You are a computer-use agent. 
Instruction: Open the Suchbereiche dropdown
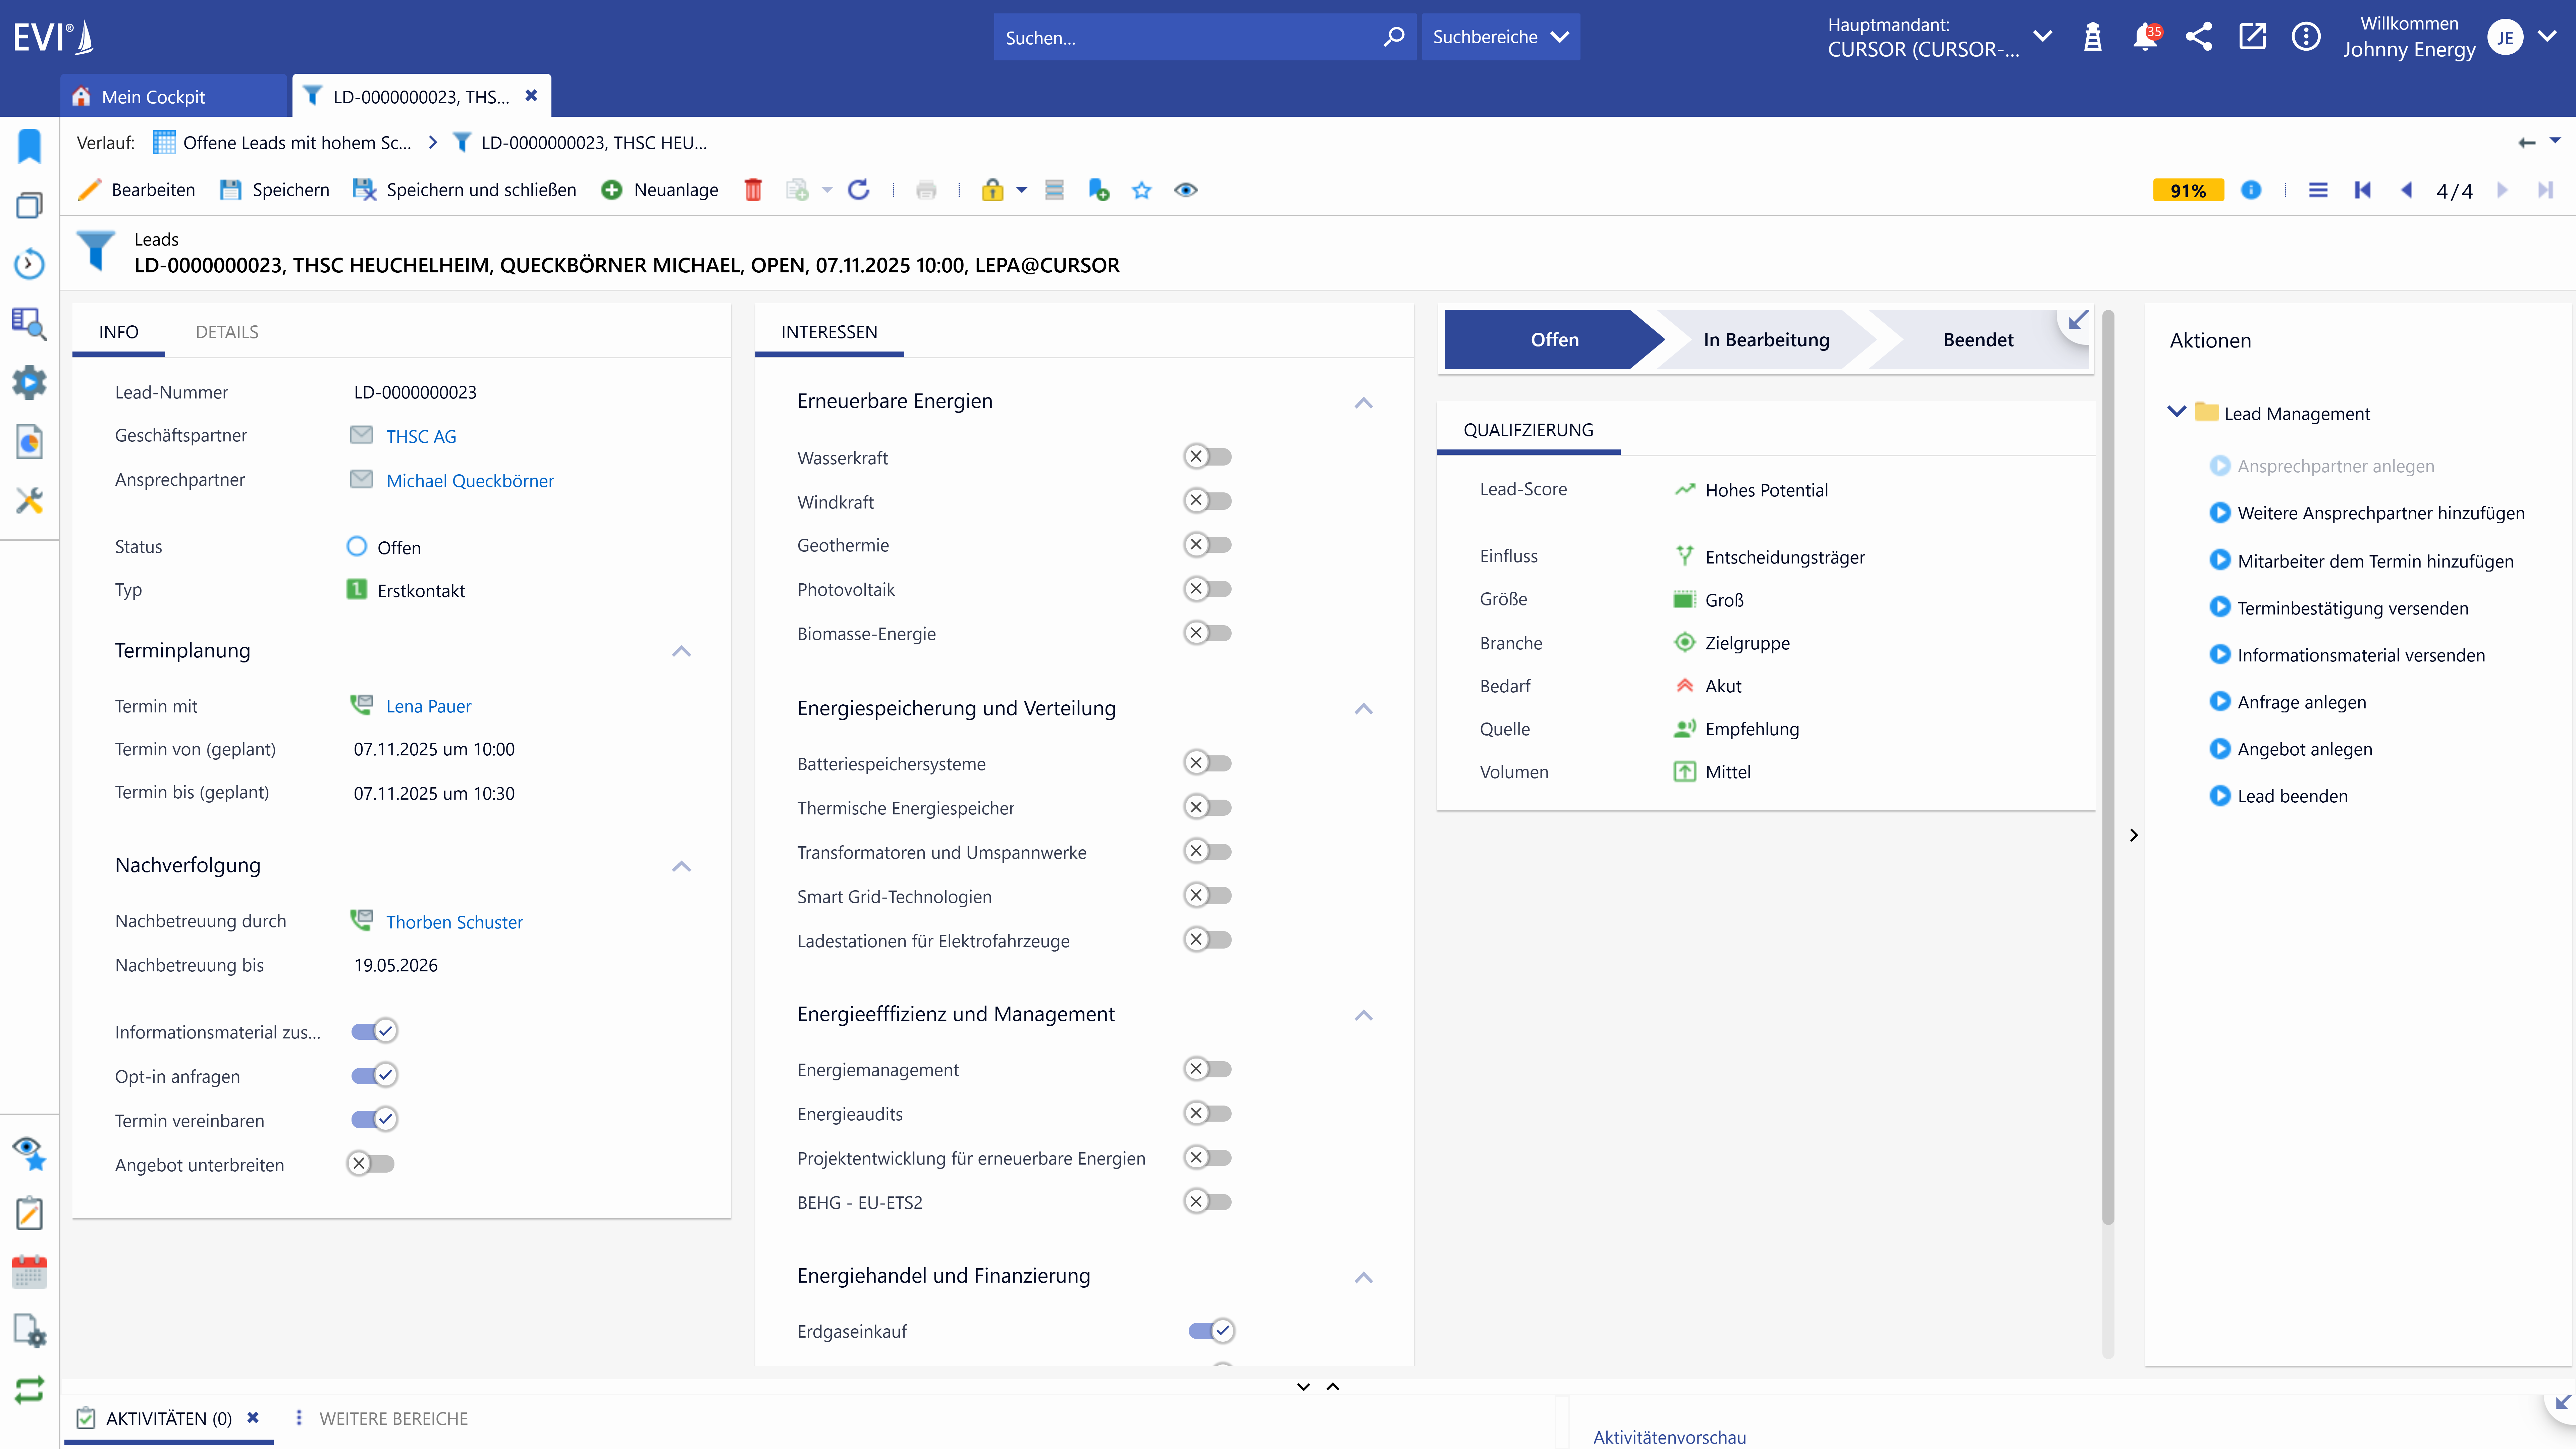[1500, 37]
